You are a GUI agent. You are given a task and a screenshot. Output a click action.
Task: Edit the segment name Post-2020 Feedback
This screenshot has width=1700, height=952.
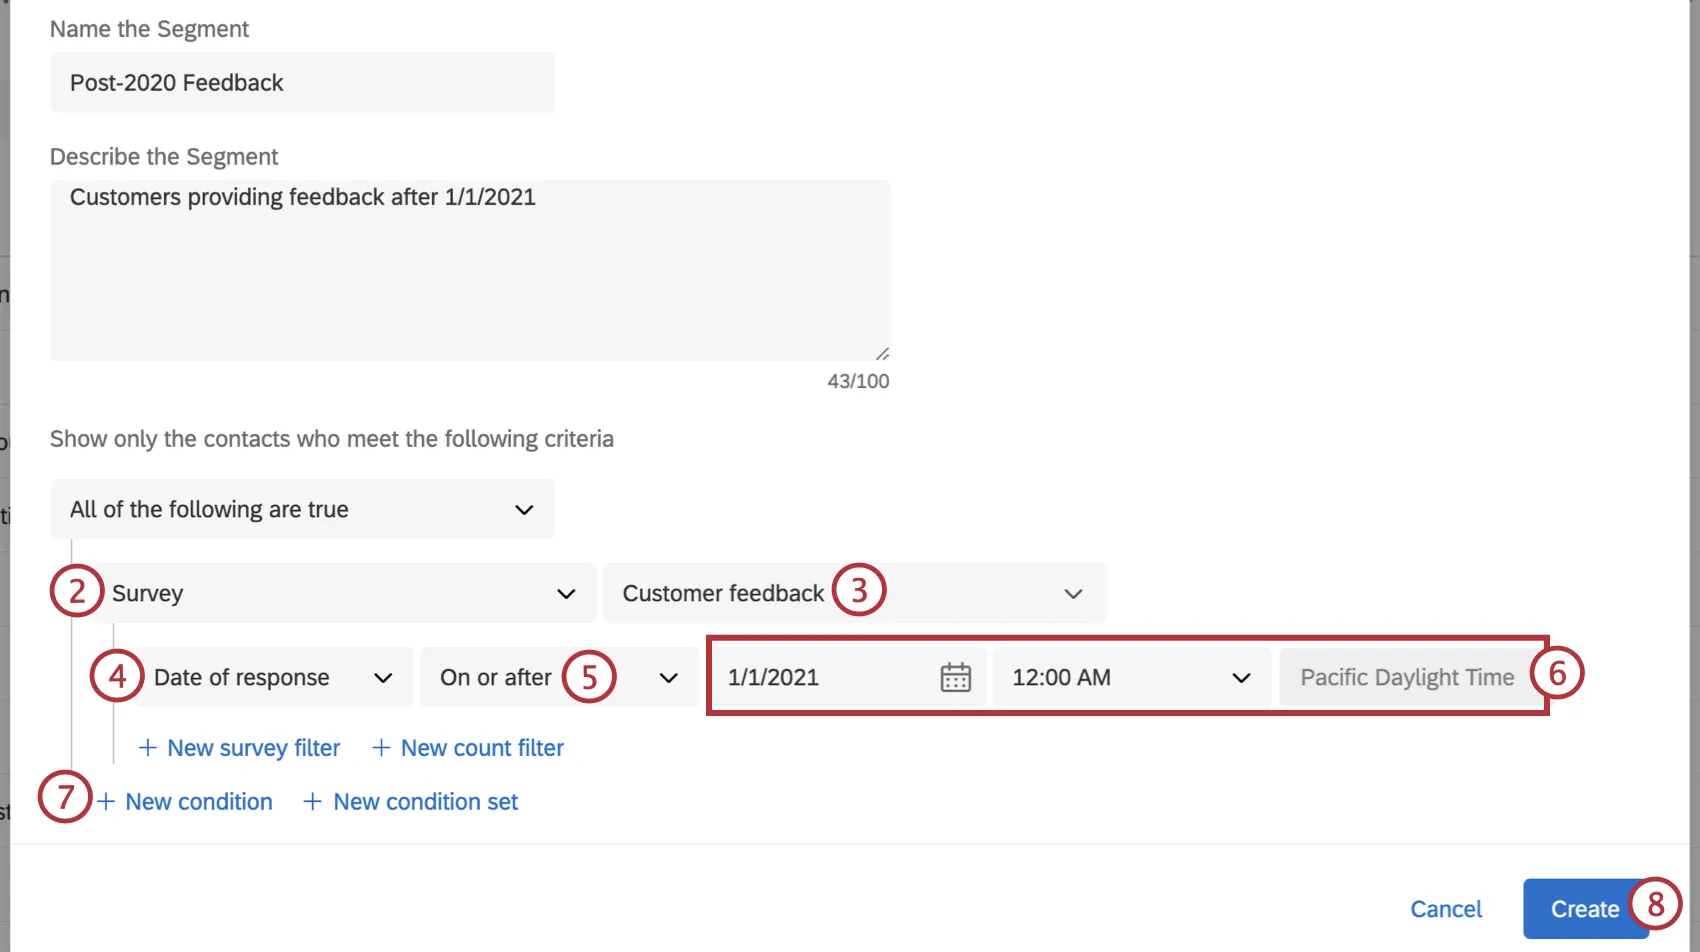click(x=300, y=83)
